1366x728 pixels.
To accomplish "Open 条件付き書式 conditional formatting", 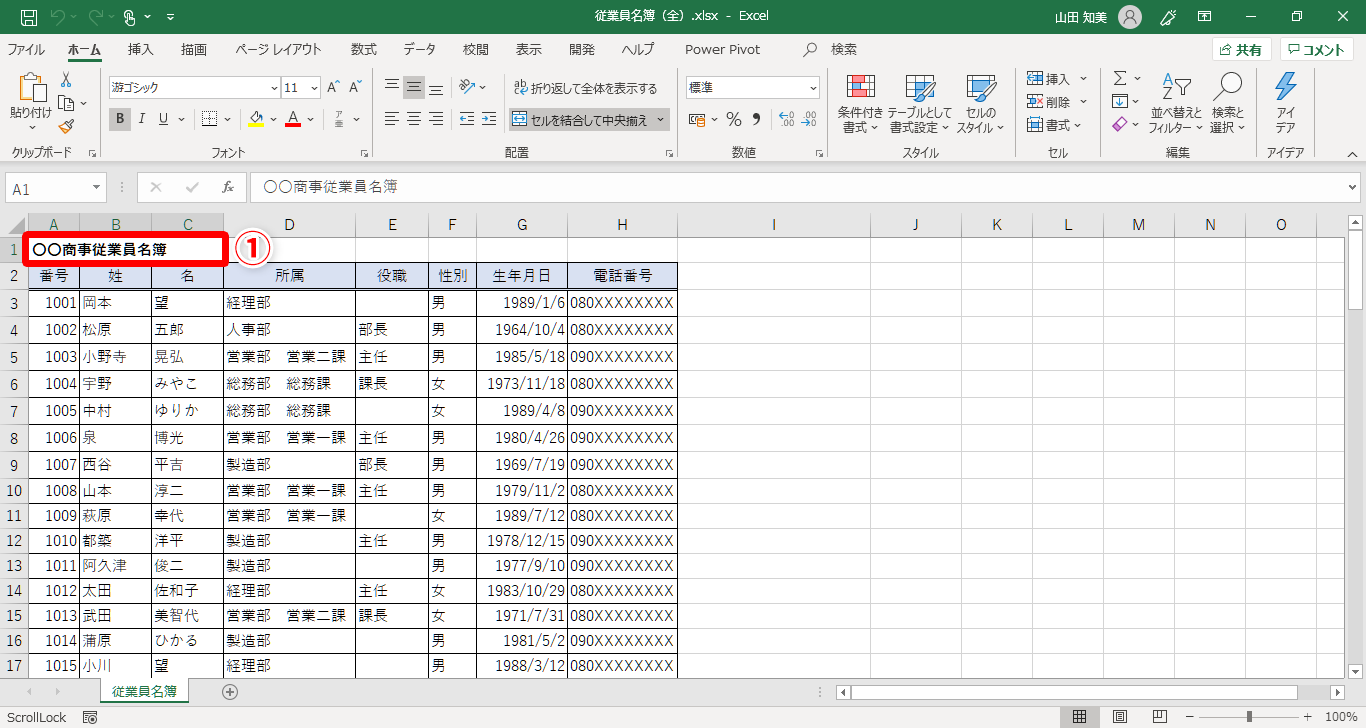I will pos(861,104).
